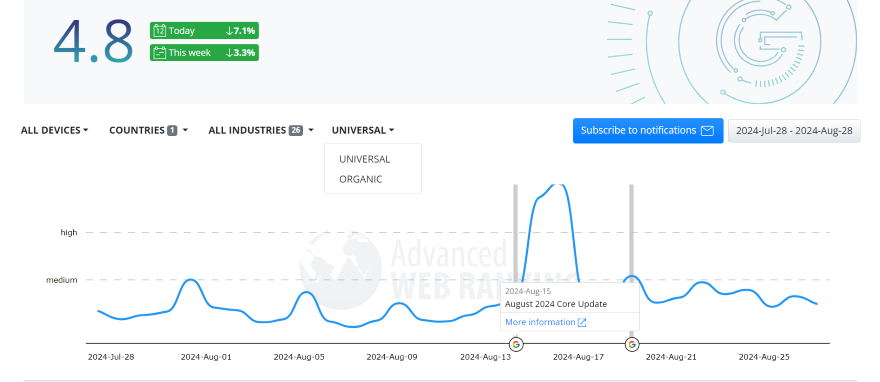The width and height of the screenshot is (880, 382).
Task: Click the industries count badge showing 26
Action: click(x=296, y=131)
